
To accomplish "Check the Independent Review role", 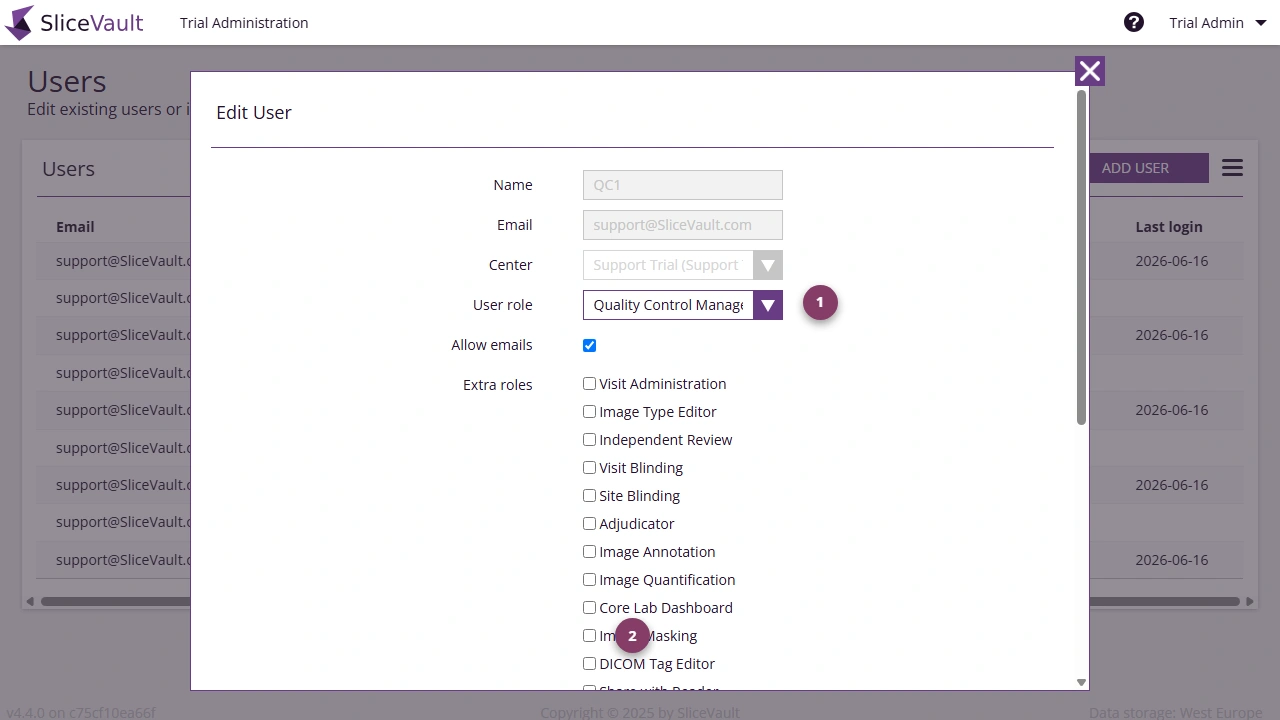I will click(589, 440).
